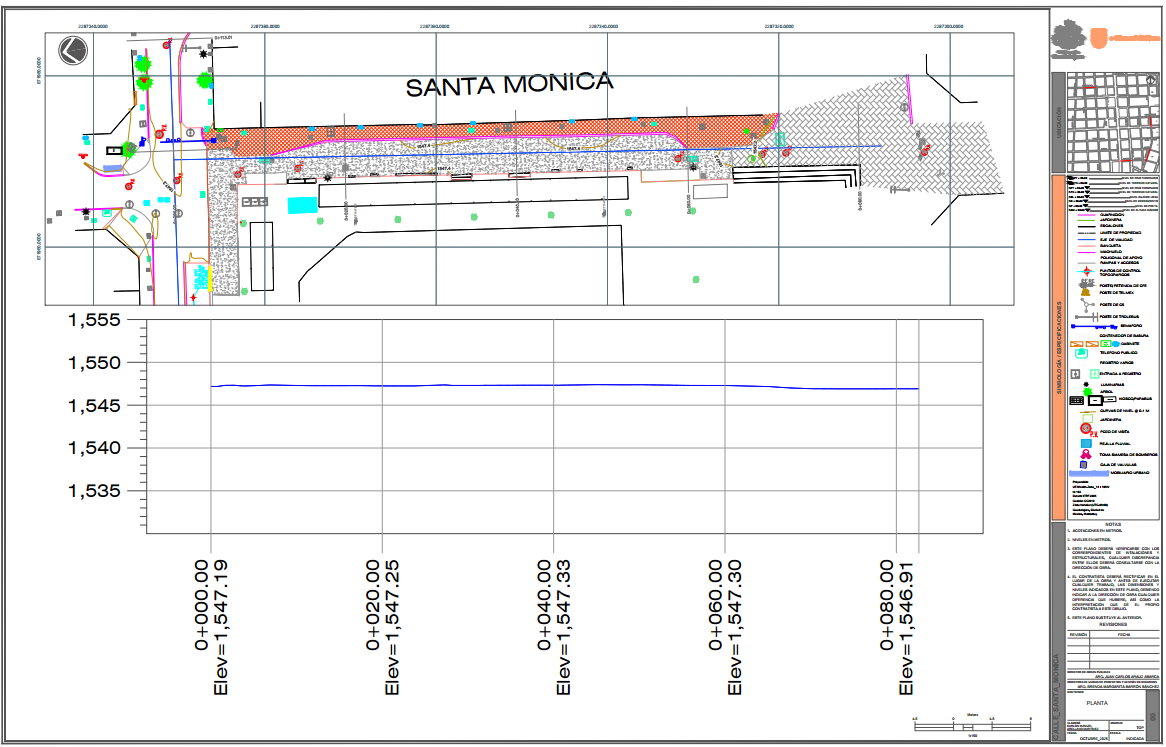Image resolution: width=1166 pixels, height=747 pixels.
Task: Select the Teléfono Público legend symbol
Action: click(x=1079, y=352)
